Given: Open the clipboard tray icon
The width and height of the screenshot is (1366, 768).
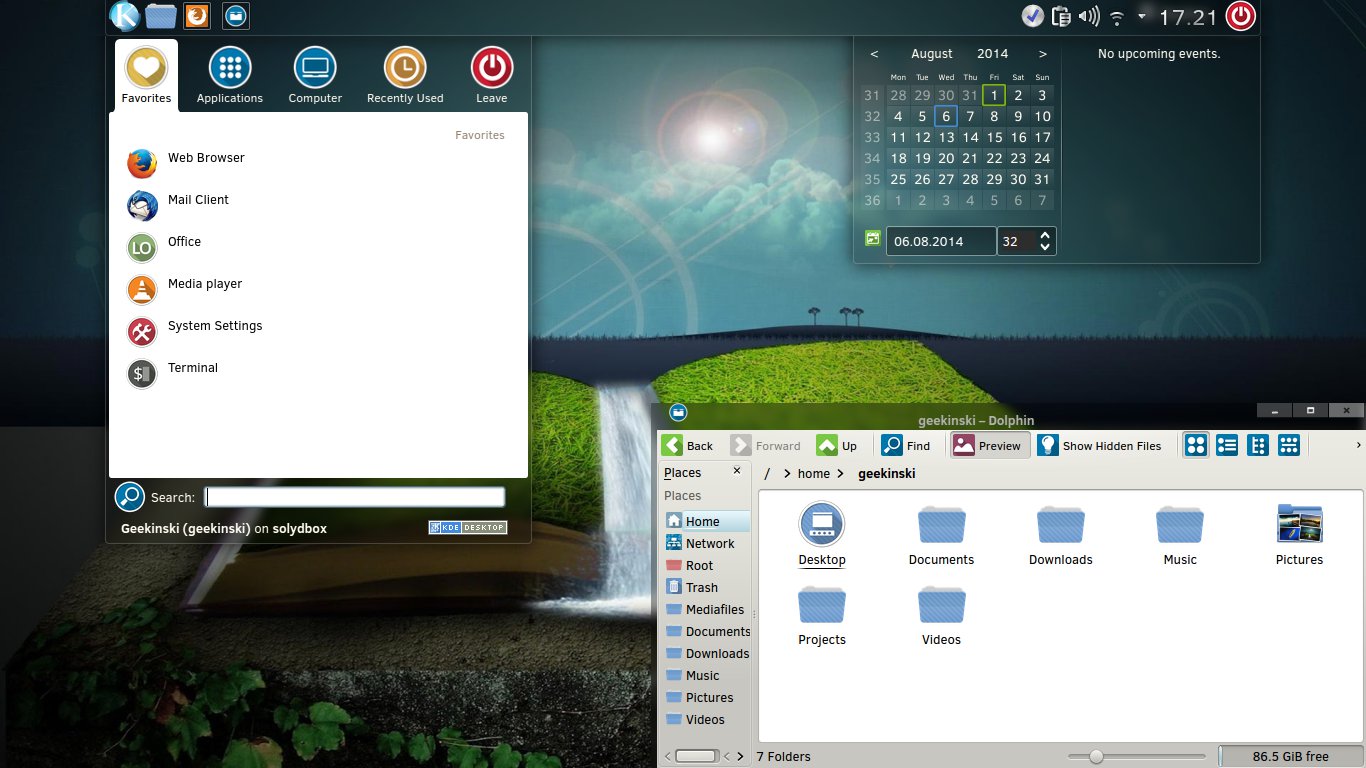Looking at the screenshot, I should [1062, 16].
